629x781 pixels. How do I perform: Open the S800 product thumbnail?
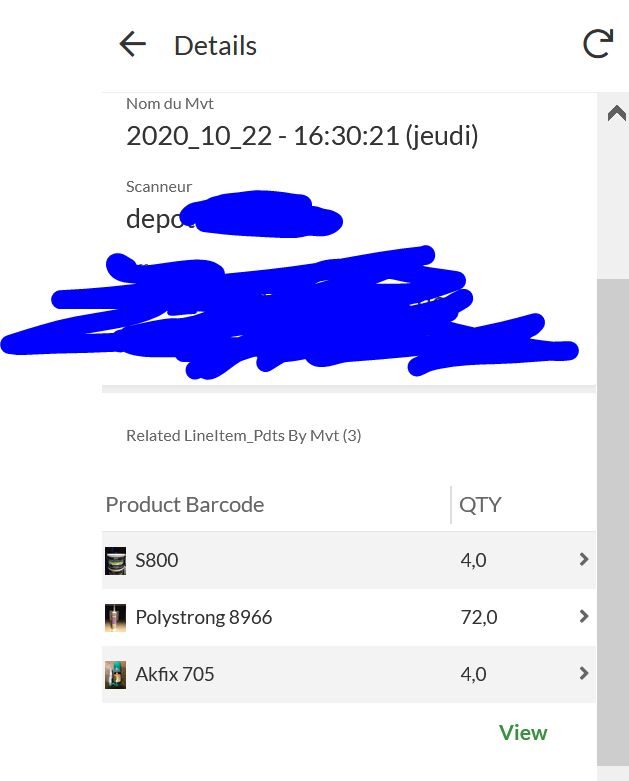coord(116,560)
